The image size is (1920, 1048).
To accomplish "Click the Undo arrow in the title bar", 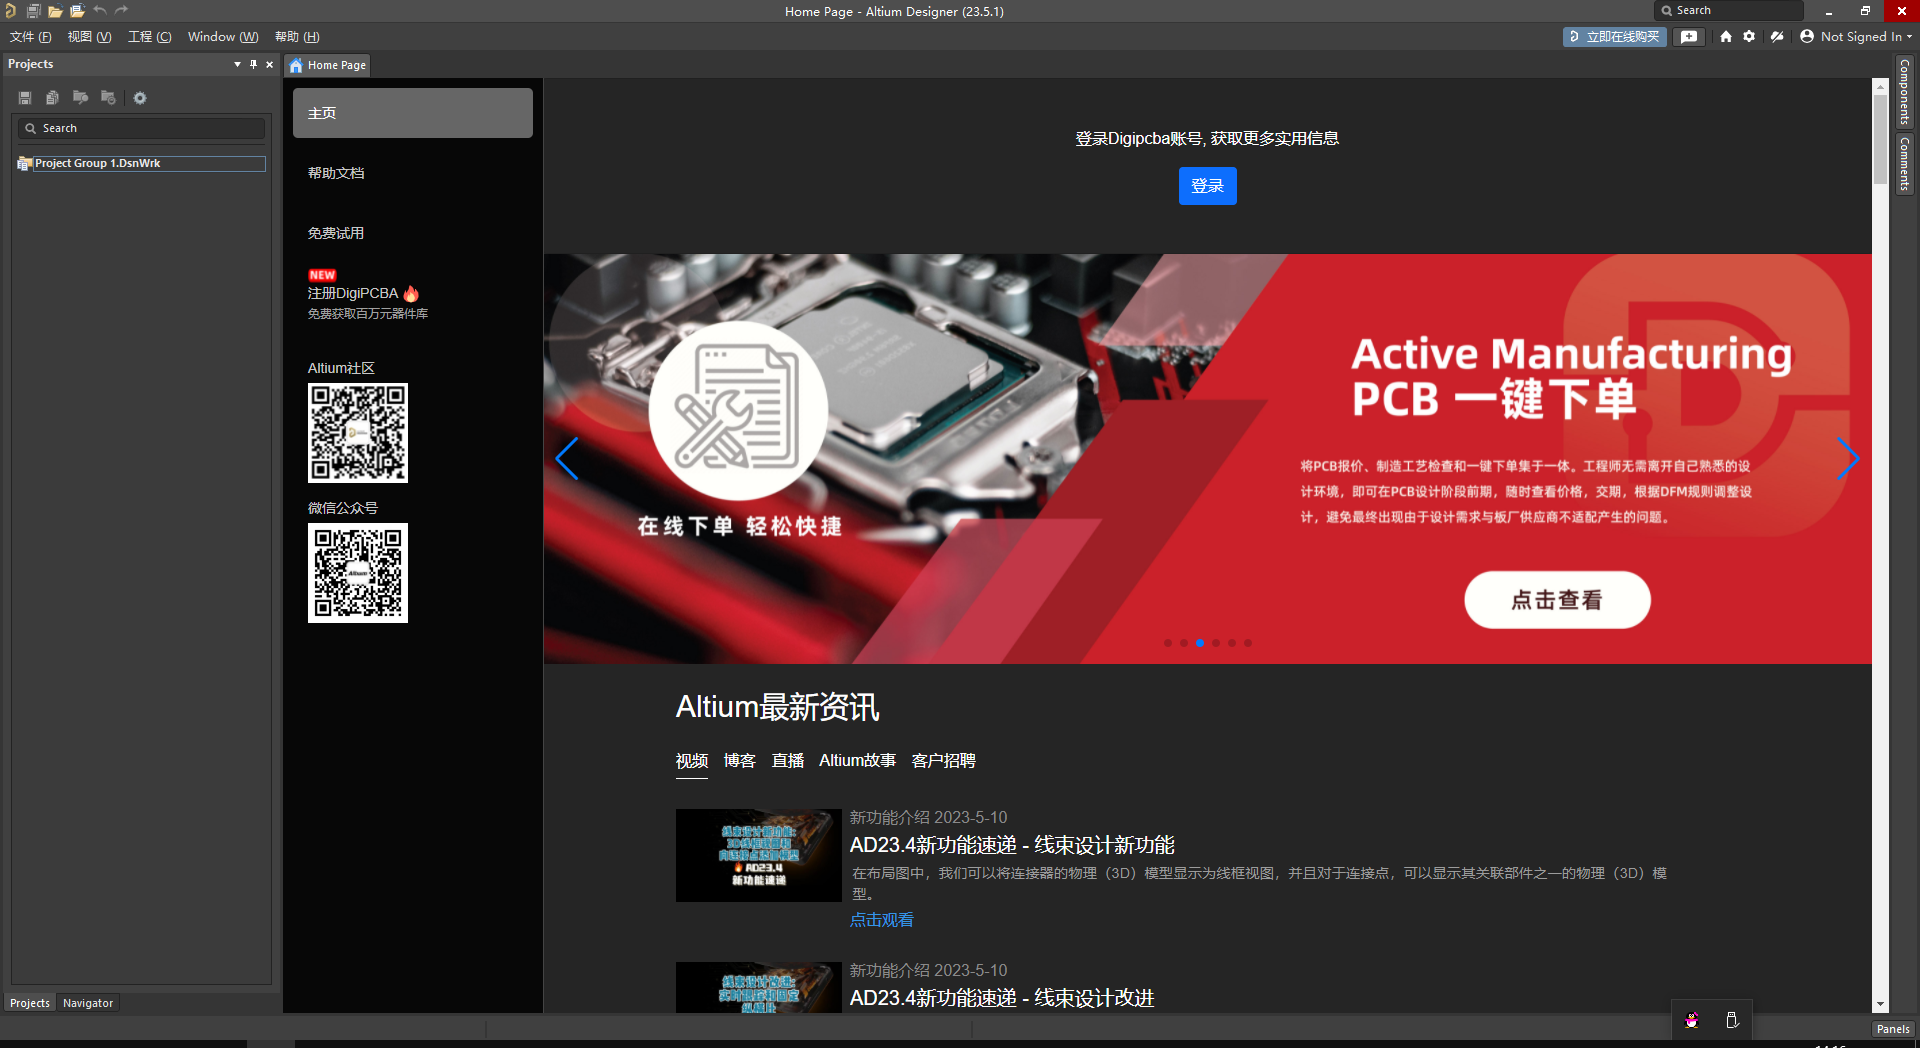I will tap(100, 11).
